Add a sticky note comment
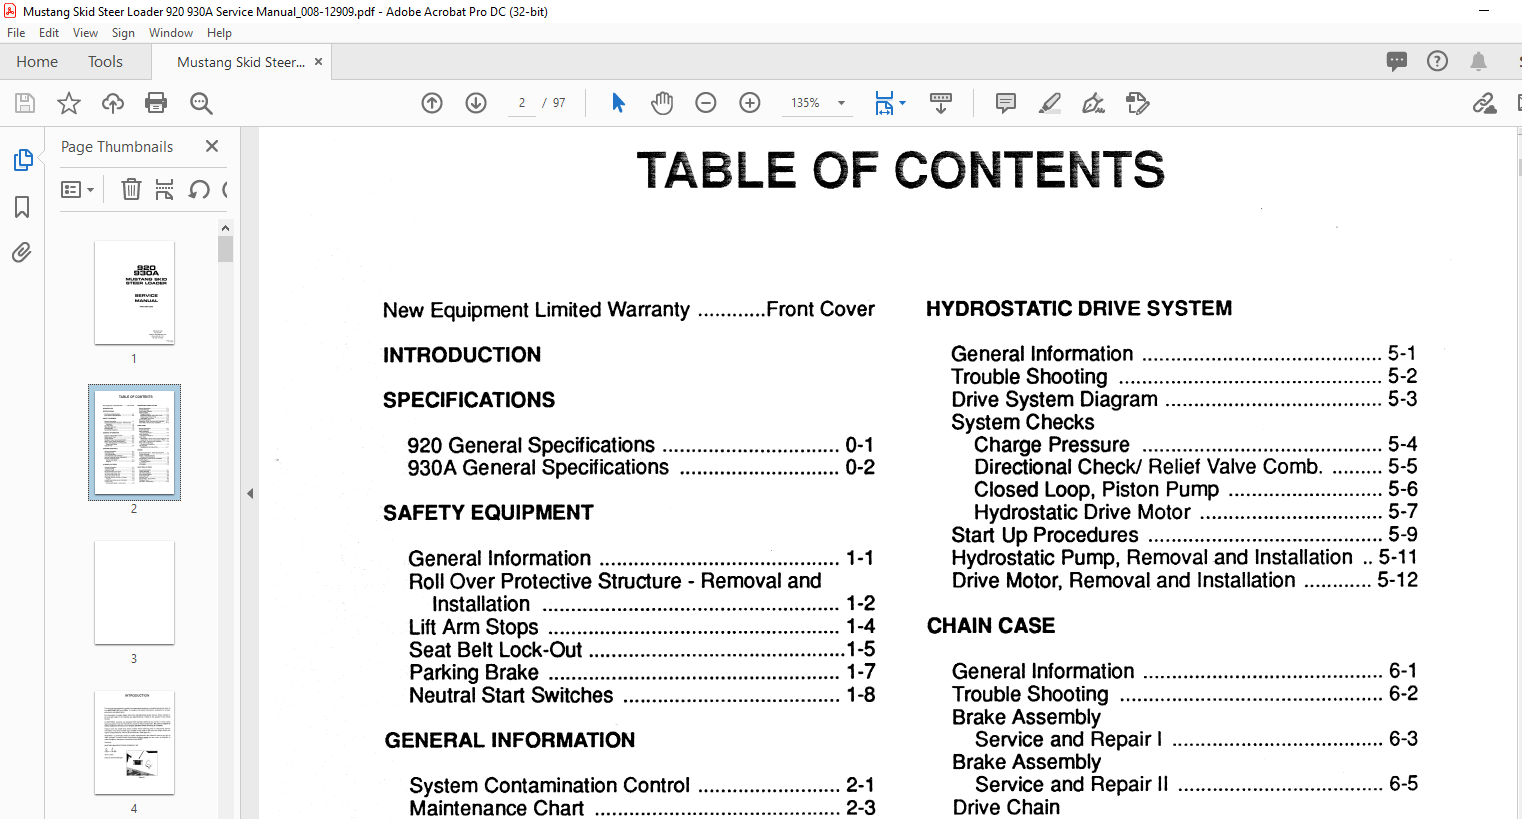Screen dimensions: 1522x819 1006,103
